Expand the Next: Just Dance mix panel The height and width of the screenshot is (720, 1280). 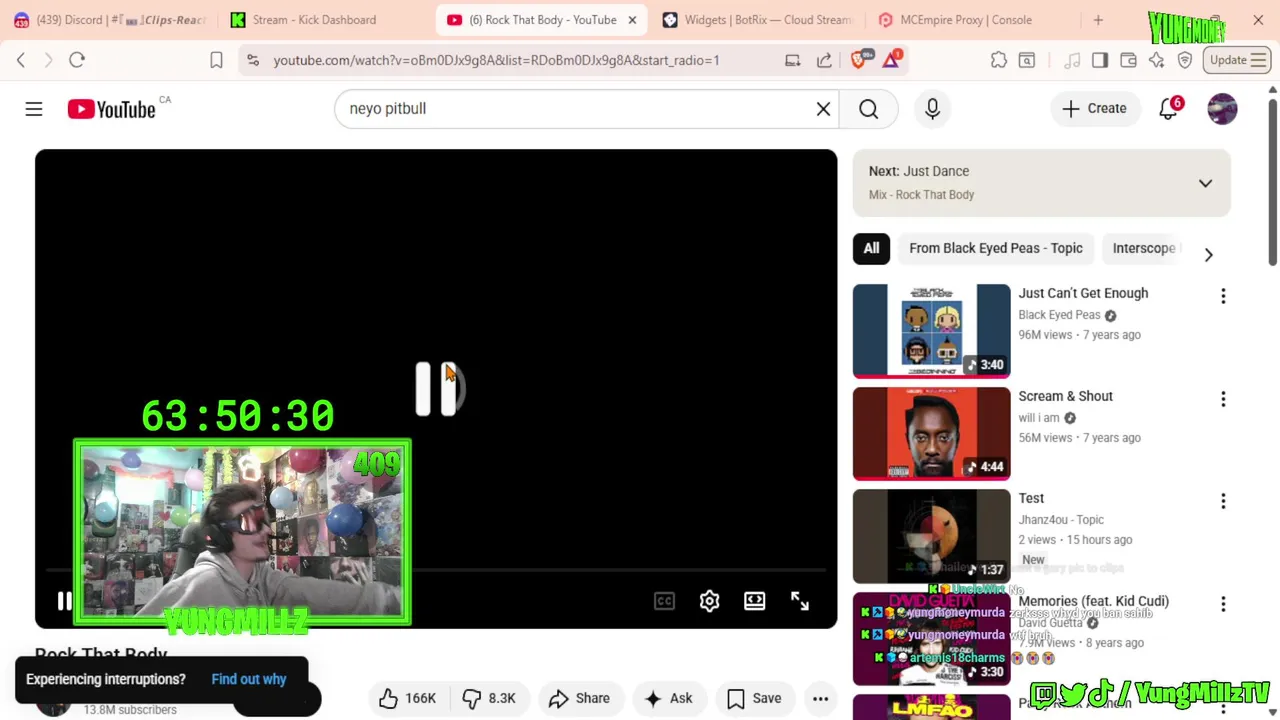tap(1205, 183)
